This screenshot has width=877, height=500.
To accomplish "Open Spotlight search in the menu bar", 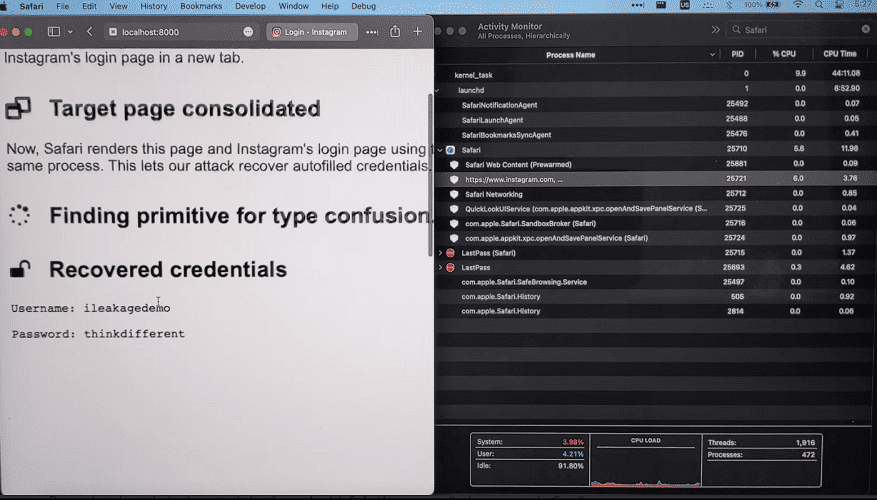I will tap(819, 5).
